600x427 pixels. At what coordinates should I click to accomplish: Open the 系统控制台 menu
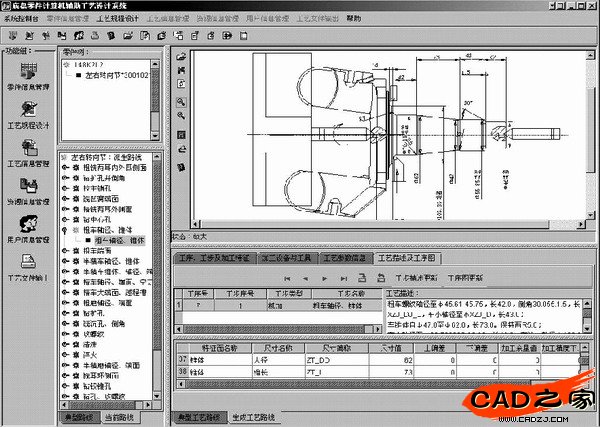pos(22,19)
